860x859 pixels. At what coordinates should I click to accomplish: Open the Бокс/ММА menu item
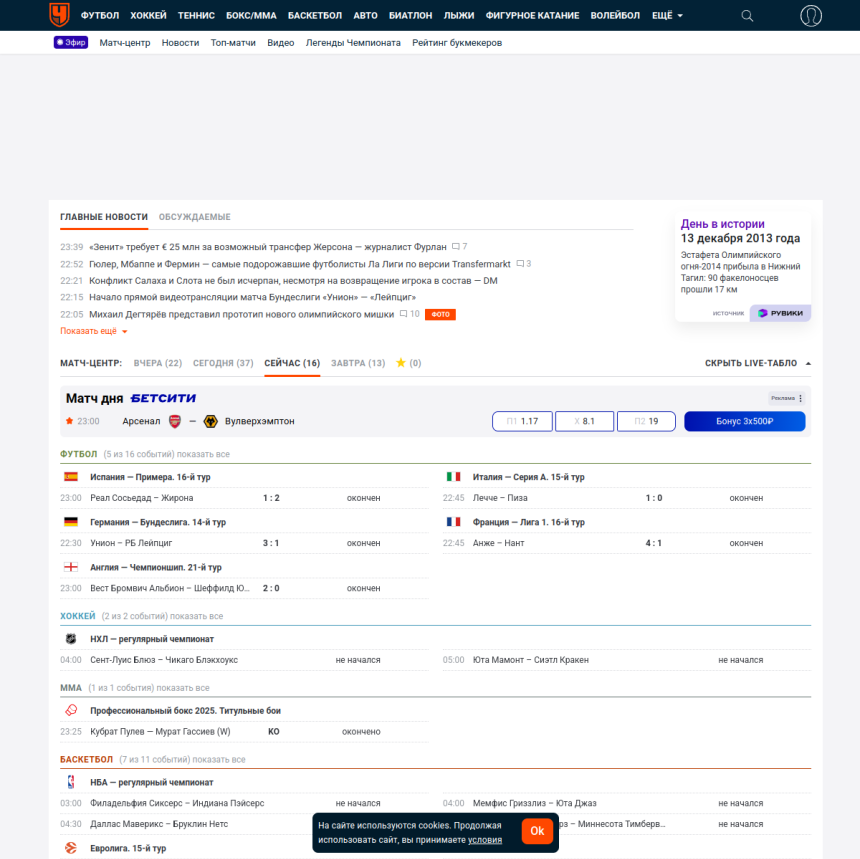[251, 15]
